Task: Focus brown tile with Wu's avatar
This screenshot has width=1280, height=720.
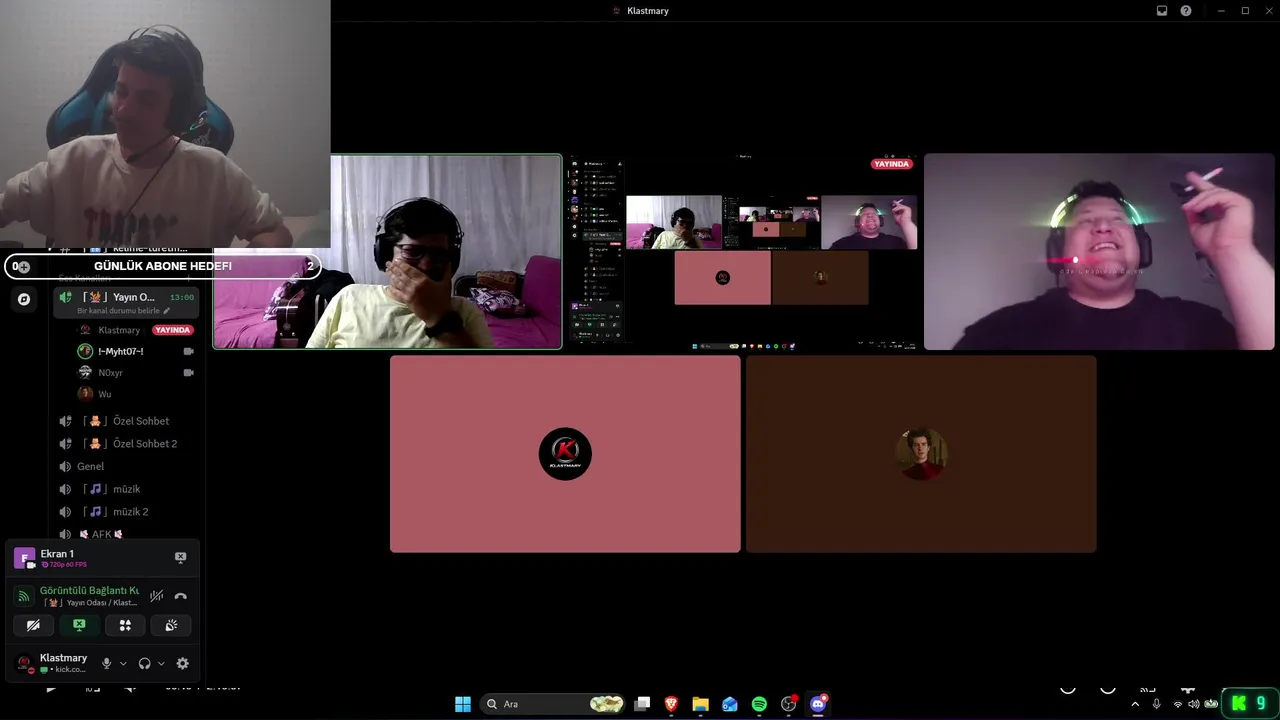Action: tap(921, 454)
